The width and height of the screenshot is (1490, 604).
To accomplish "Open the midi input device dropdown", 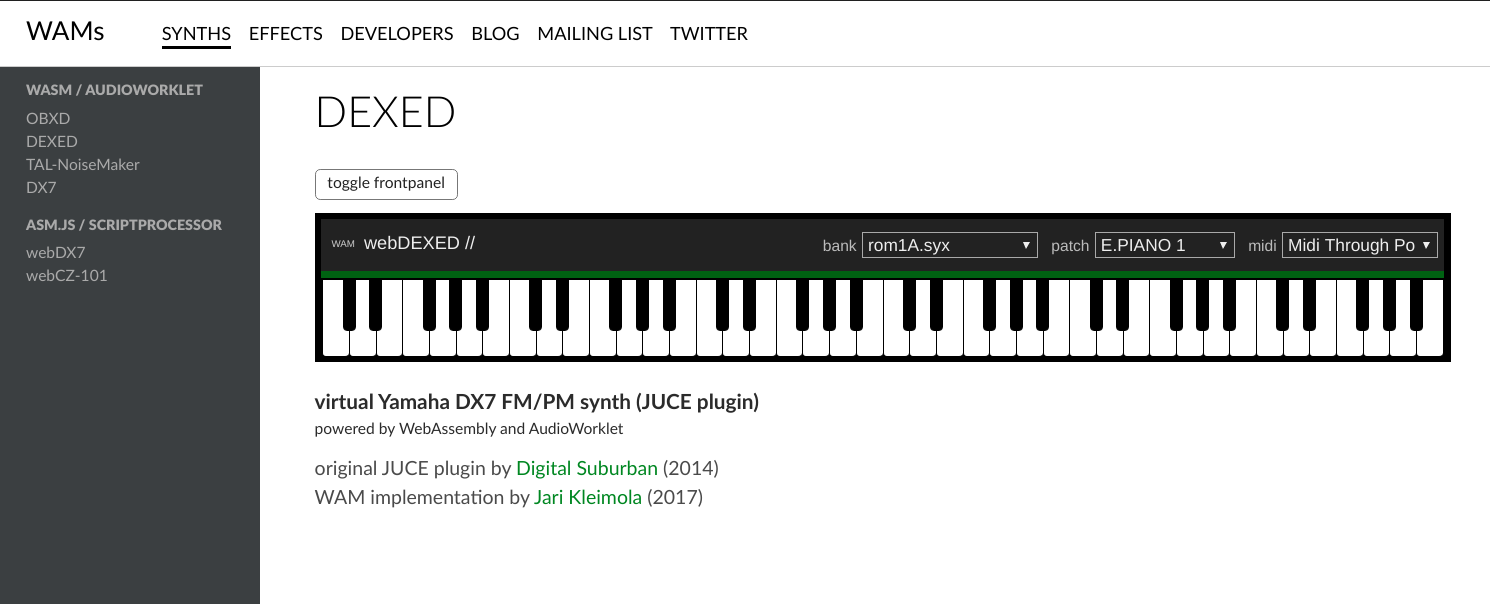I will [x=1359, y=245].
